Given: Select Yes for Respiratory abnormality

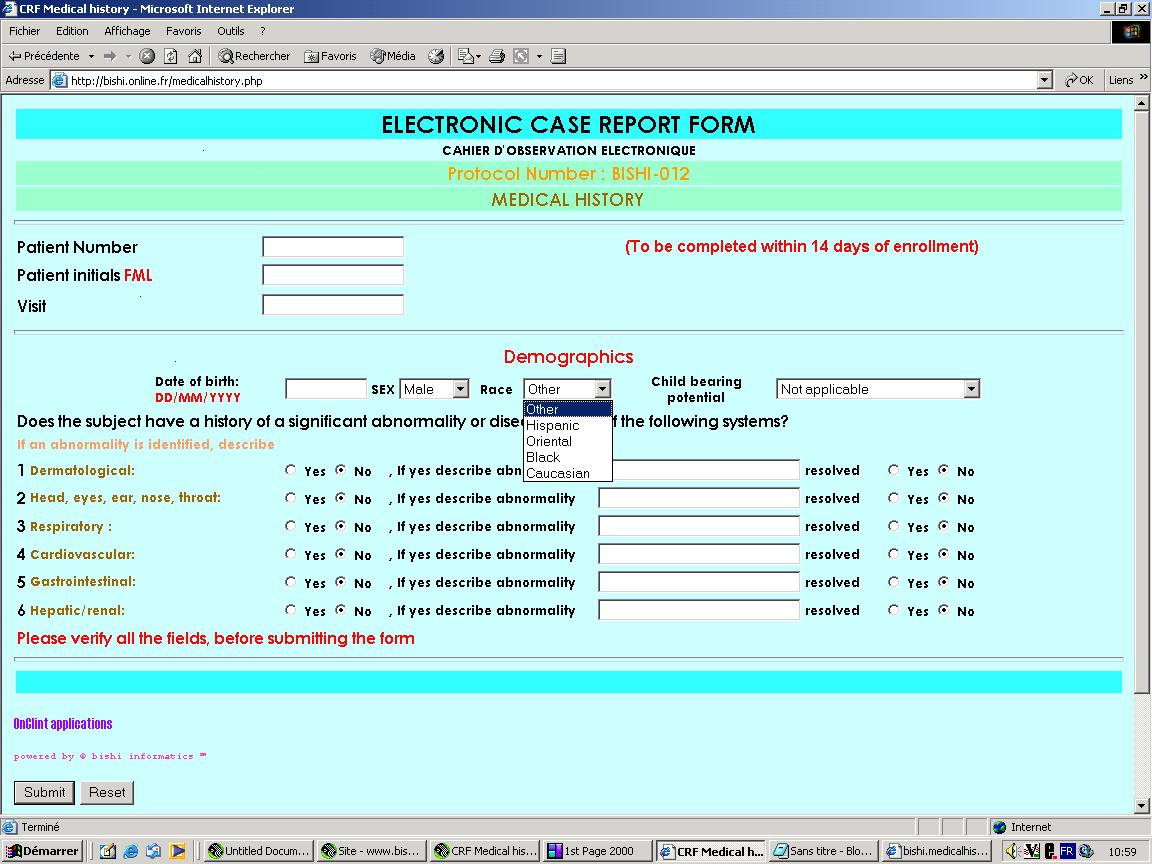Looking at the screenshot, I should (291, 526).
